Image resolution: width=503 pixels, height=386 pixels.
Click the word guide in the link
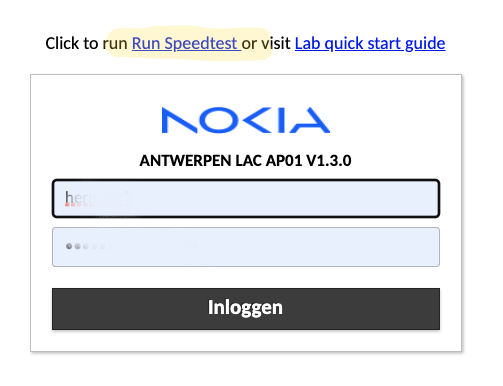pos(425,43)
